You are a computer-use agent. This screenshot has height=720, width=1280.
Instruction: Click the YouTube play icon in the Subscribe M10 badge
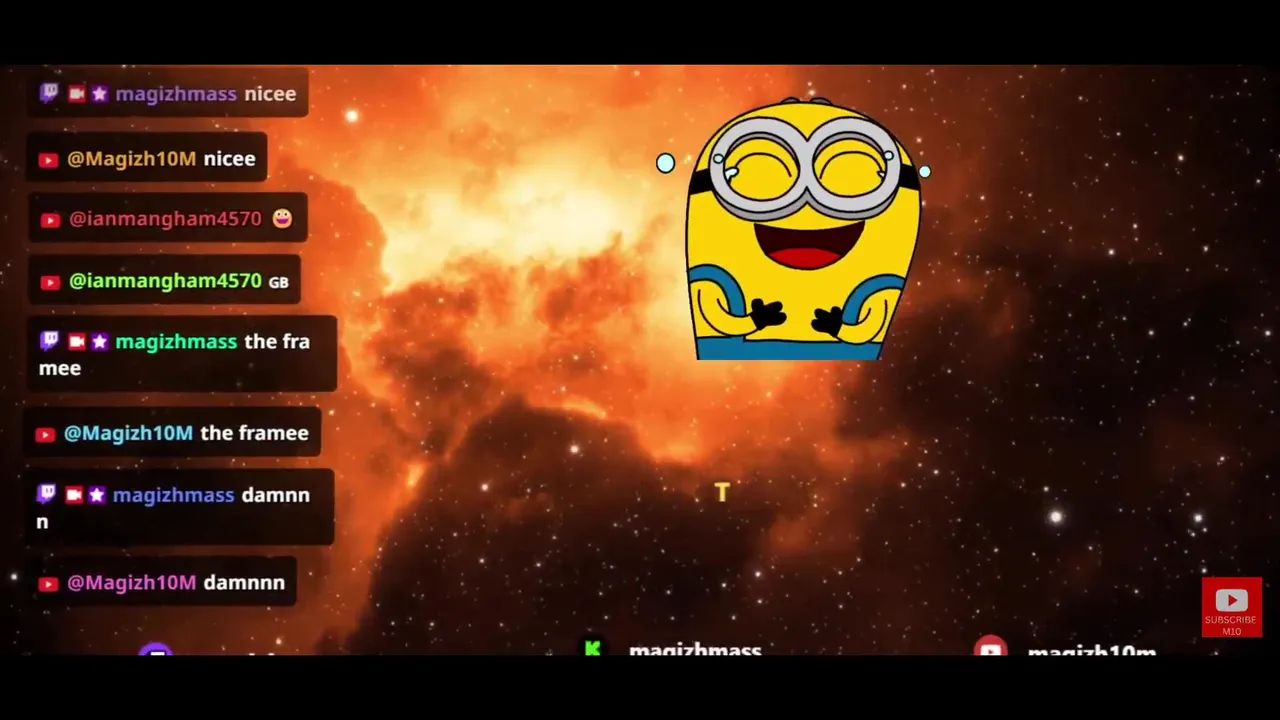coord(1231,600)
